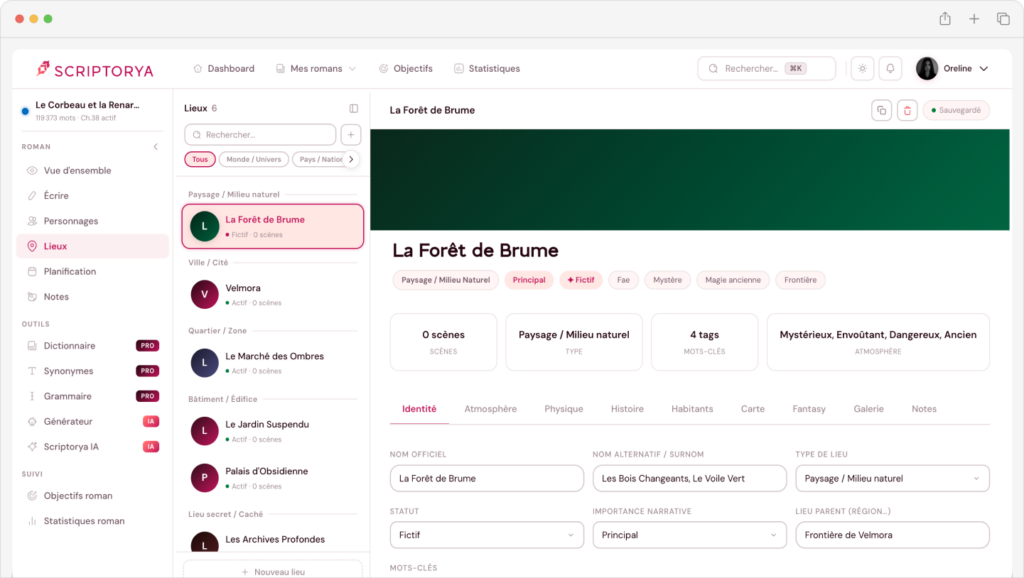Open a new tab with plus icon
Screen dimensions: 1024x578
[x=974, y=19]
